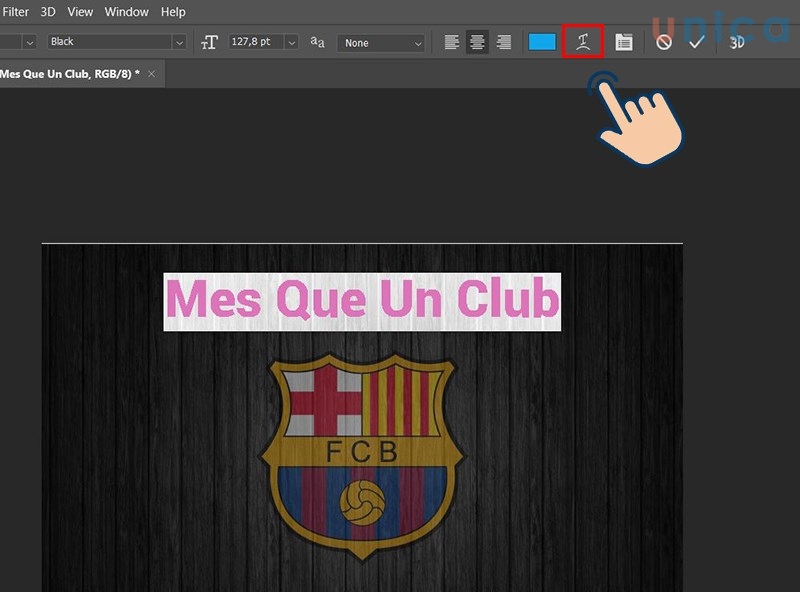The width and height of the screenshot is (800, 592).
Task: Open the anti-aliasing dropdown set to None
Action: [x=380, y=43]
